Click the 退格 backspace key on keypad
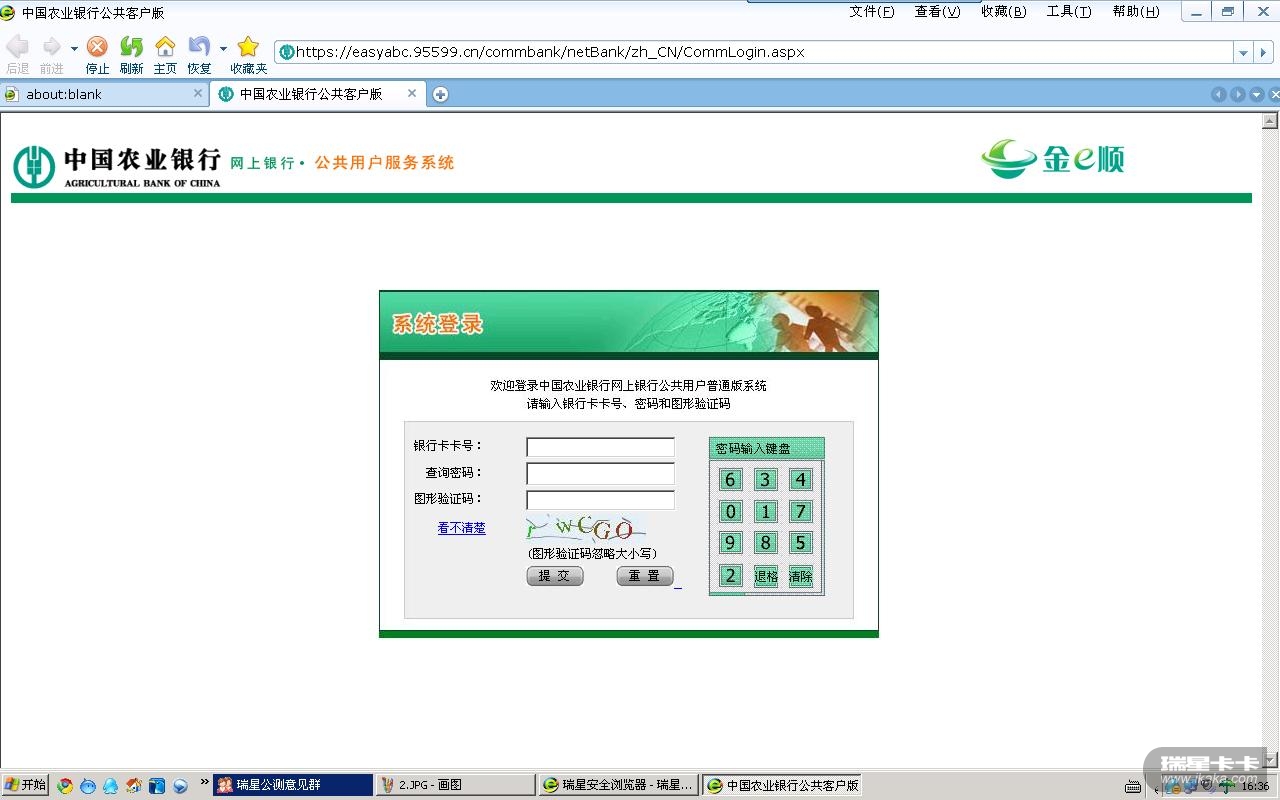The height and width of the screenshot is (800, 1280). pyautogui.click(x=766, y=576)
